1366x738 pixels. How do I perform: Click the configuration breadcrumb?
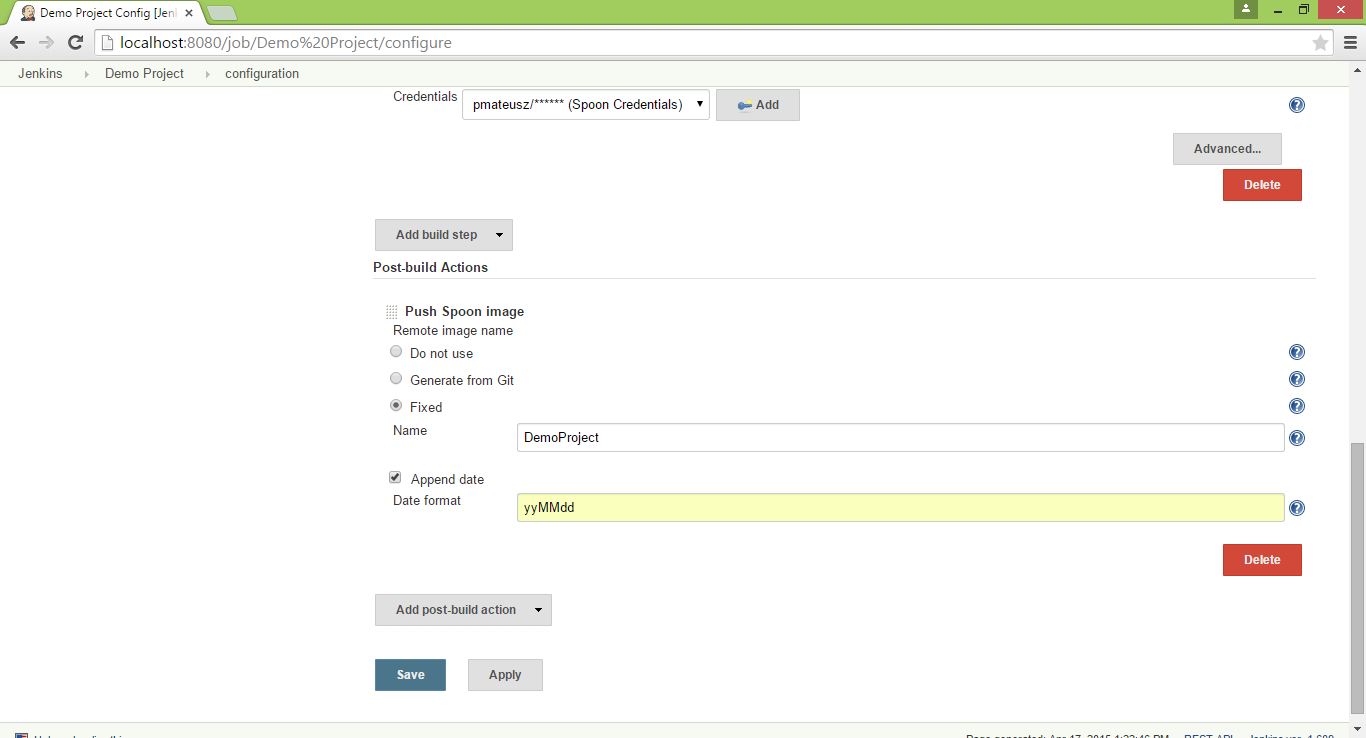pos(262,74)
